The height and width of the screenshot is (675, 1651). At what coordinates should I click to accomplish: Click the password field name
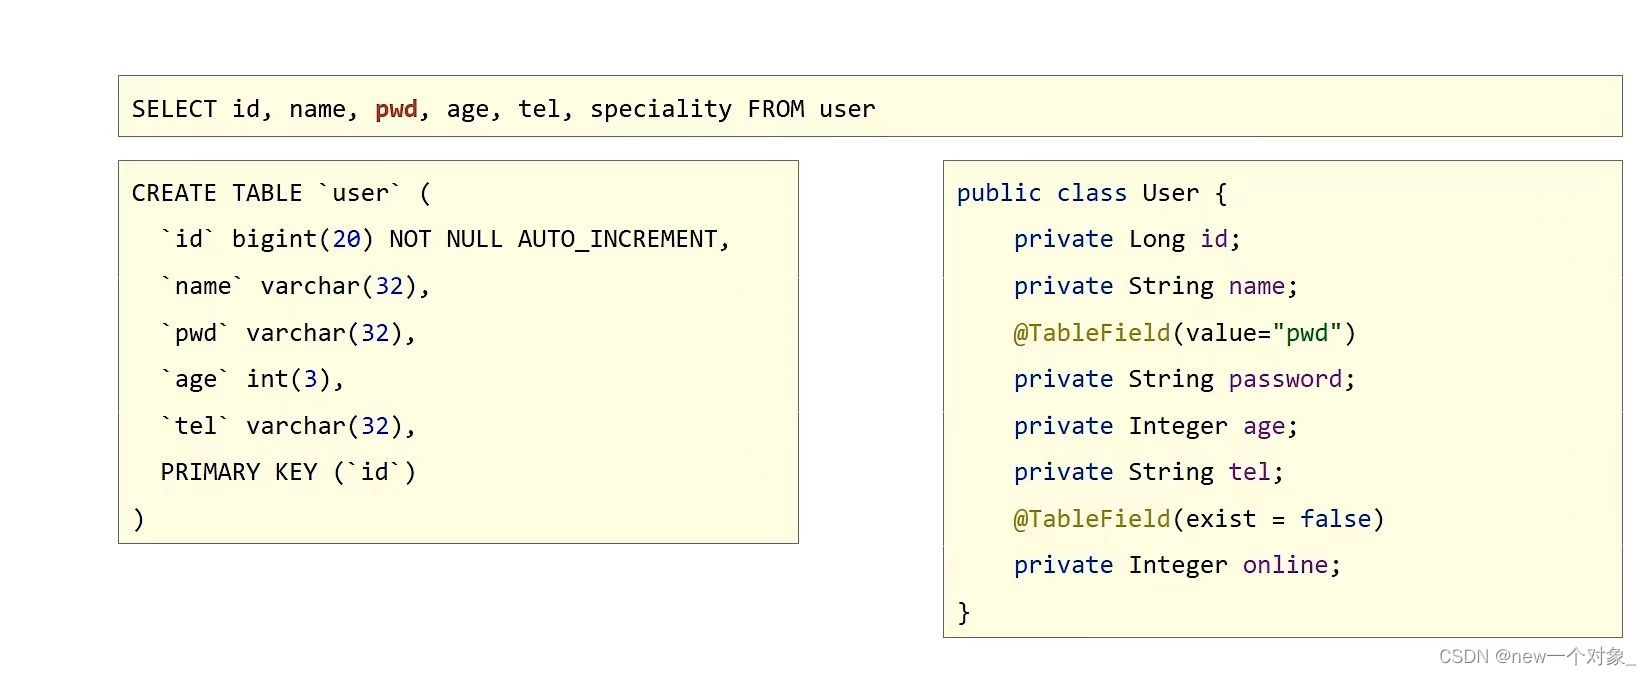tap(1285, 379)
